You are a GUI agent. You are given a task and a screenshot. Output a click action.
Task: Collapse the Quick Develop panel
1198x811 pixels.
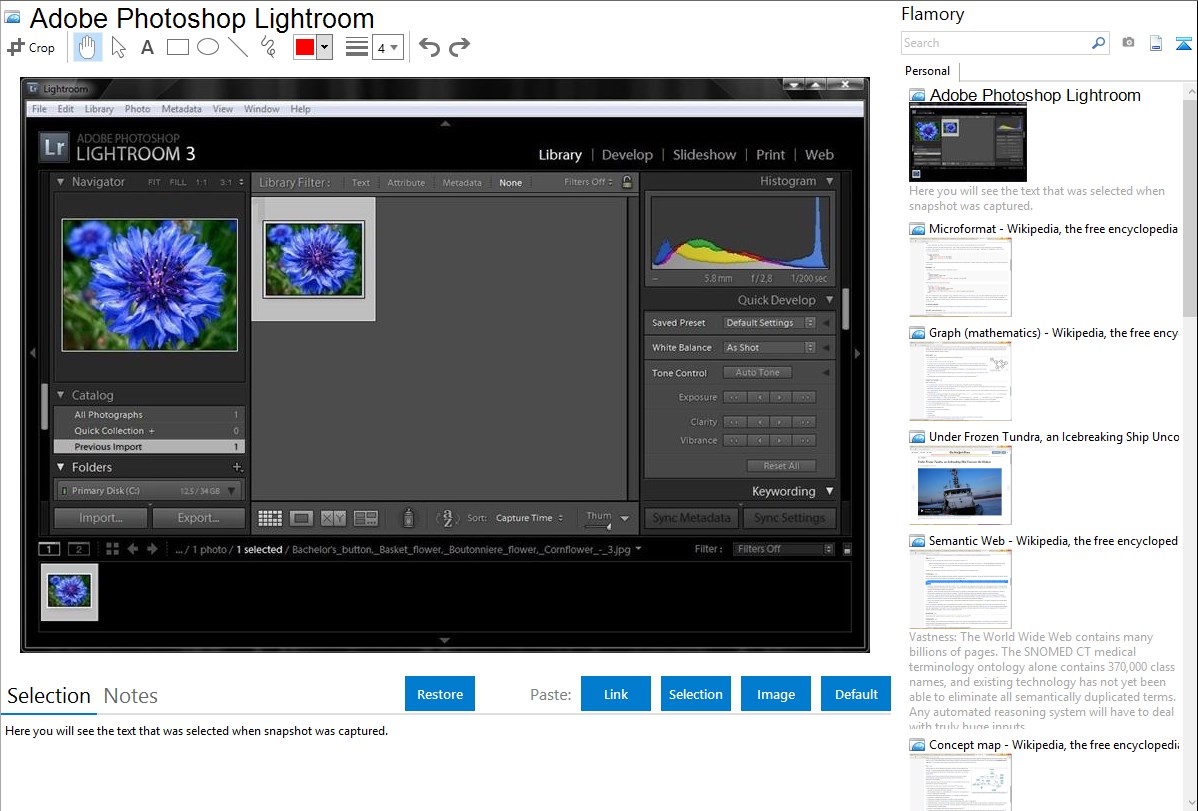click(830, 300)
